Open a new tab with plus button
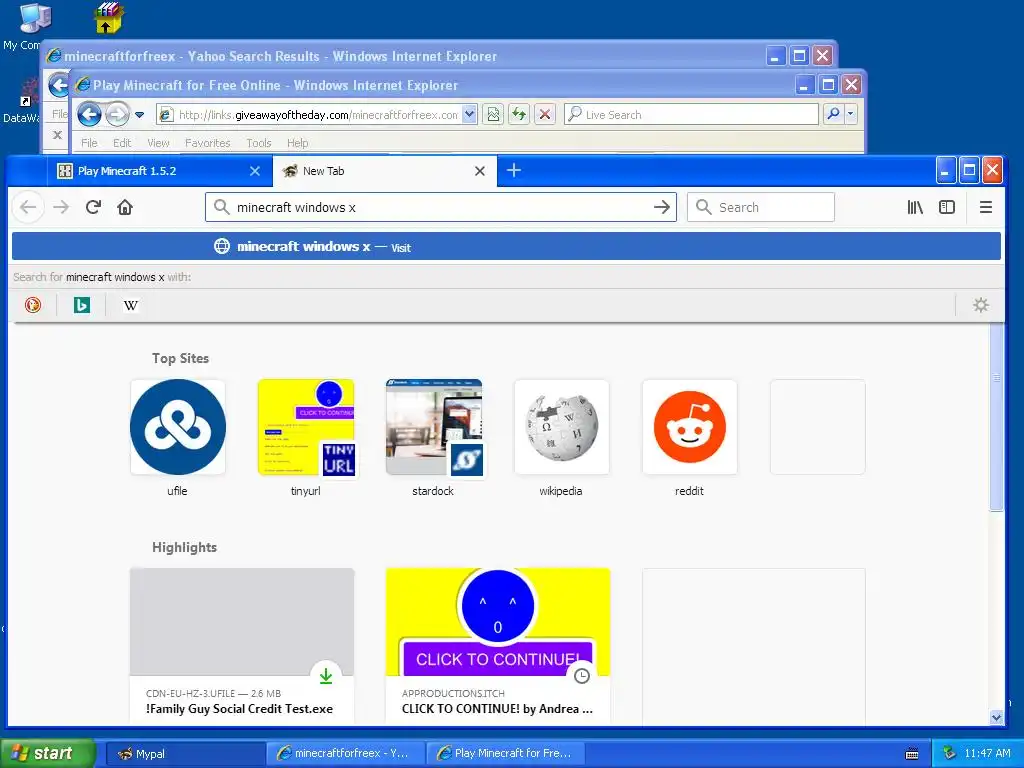The width and height of the screenshot is (1024, 768). [514, 170]
